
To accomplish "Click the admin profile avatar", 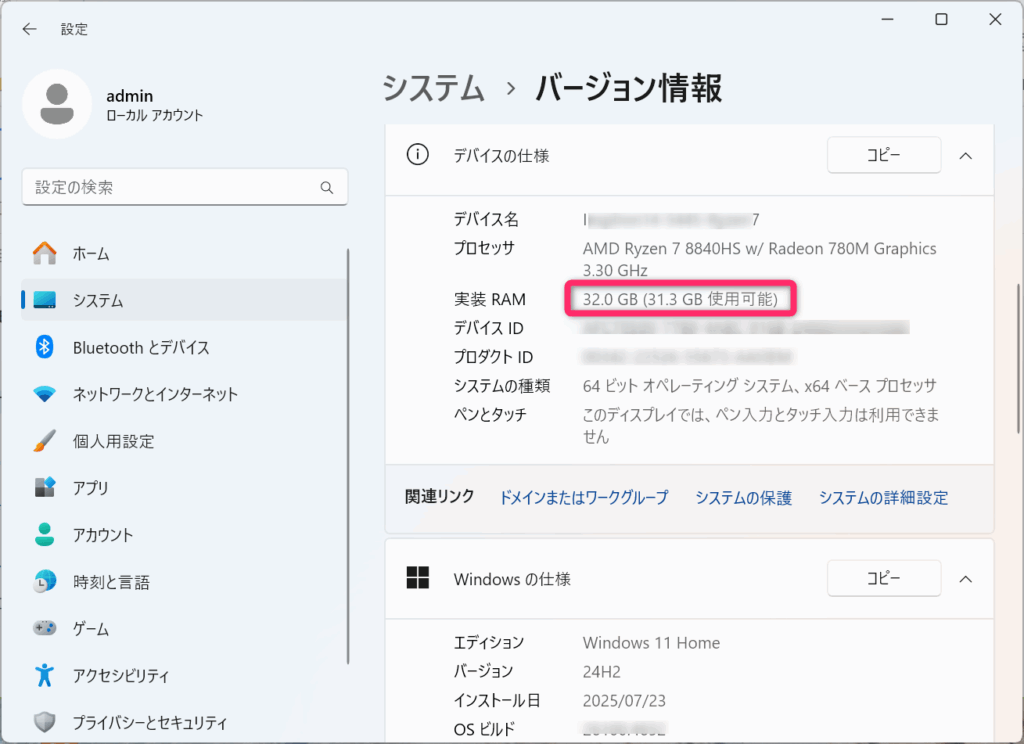I will [57, 104].
